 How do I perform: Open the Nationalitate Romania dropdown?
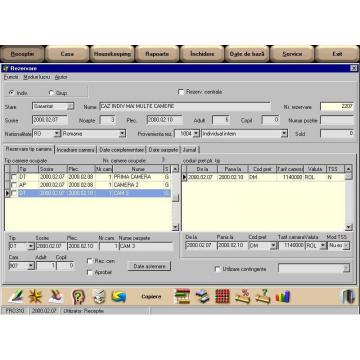(x=123, y=134)
